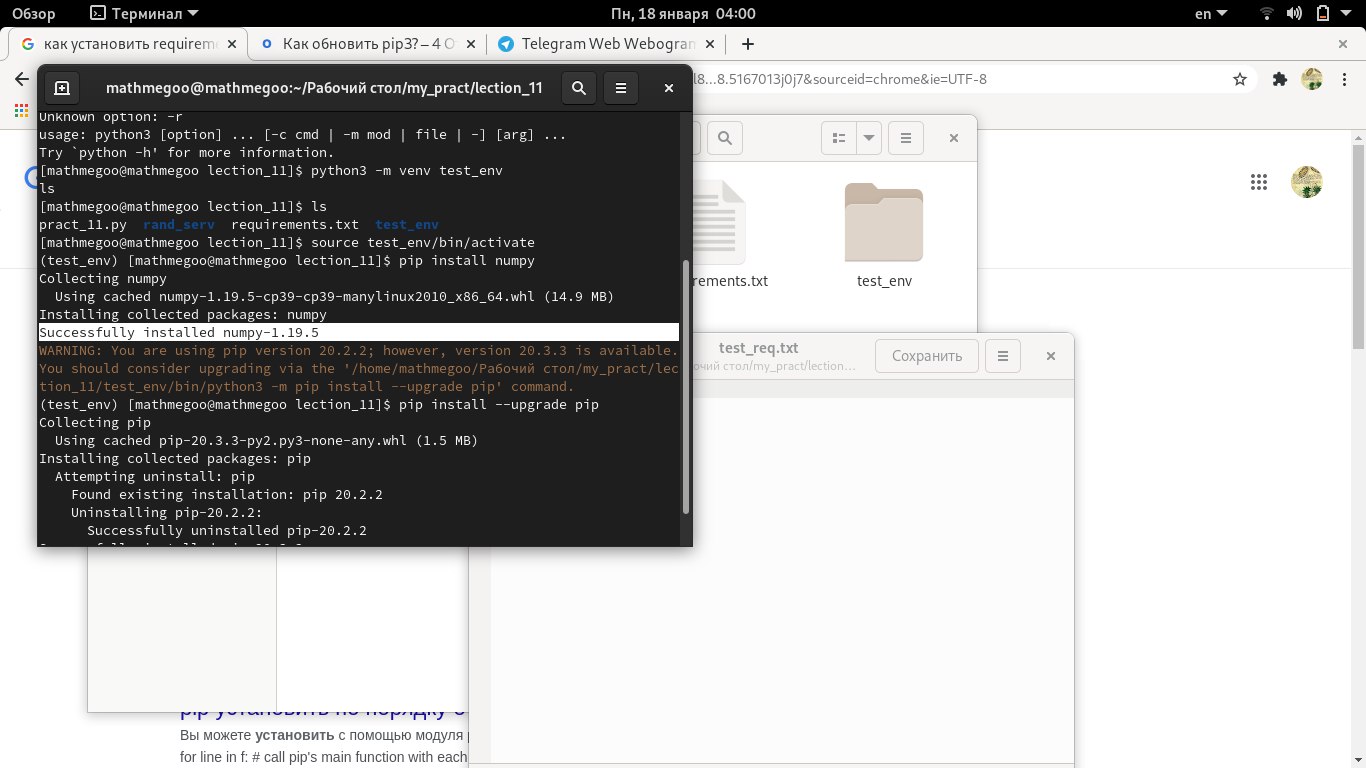This screenshot has width=1366, height=768.
Task: Switch to the 'как установить requireme' tab
Action: (125, 44)
